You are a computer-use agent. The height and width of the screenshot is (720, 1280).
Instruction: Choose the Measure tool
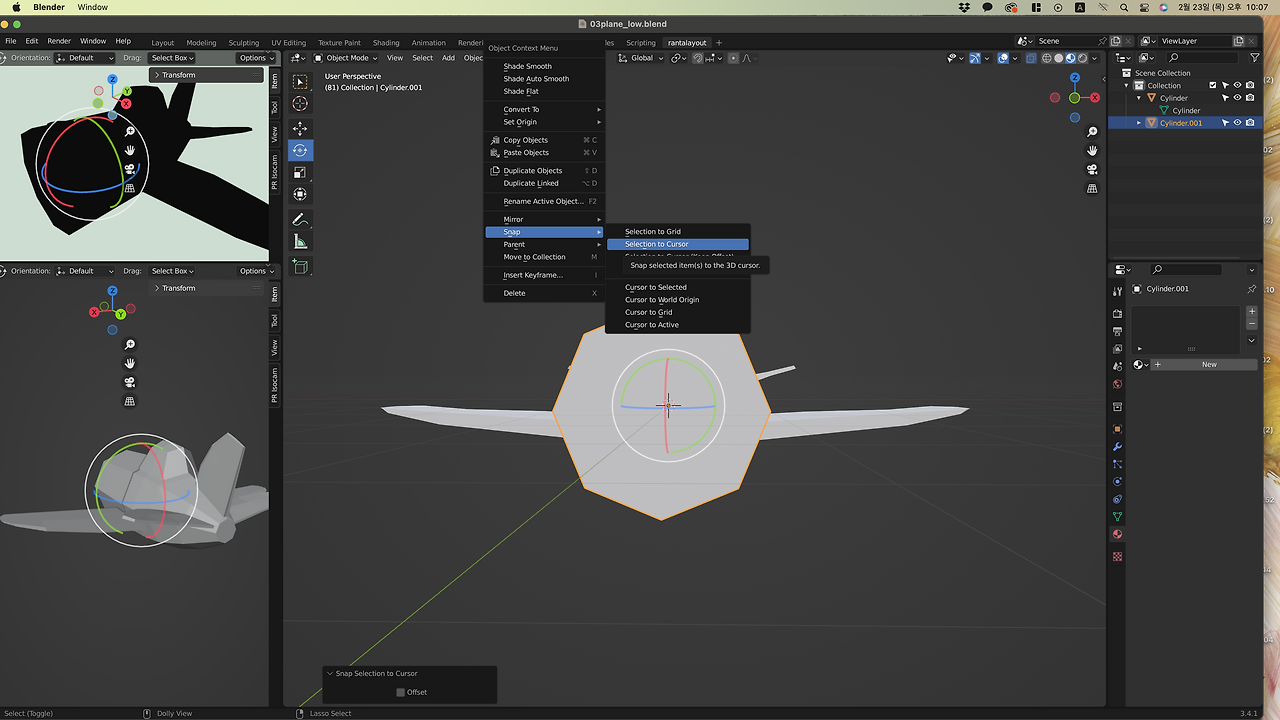click(300, 242)
